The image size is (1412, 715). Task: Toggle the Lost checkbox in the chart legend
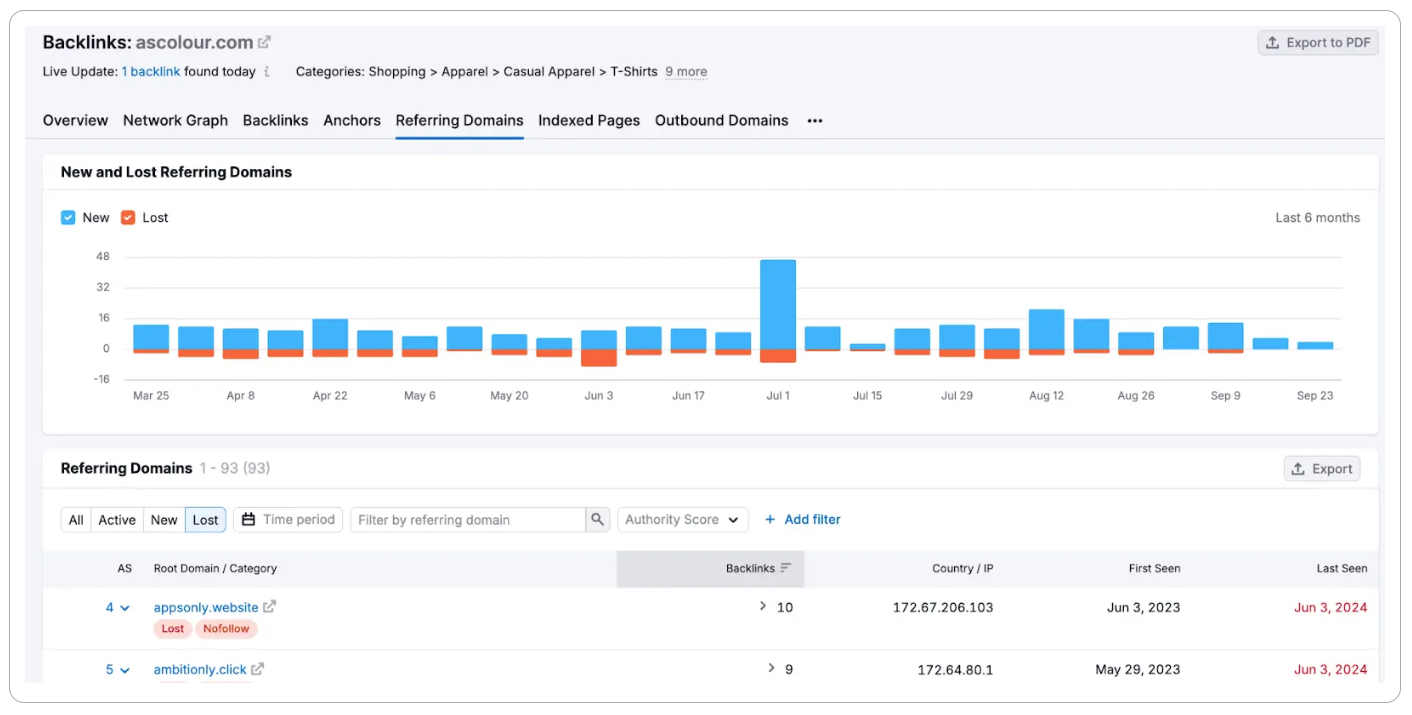point(128,217)
